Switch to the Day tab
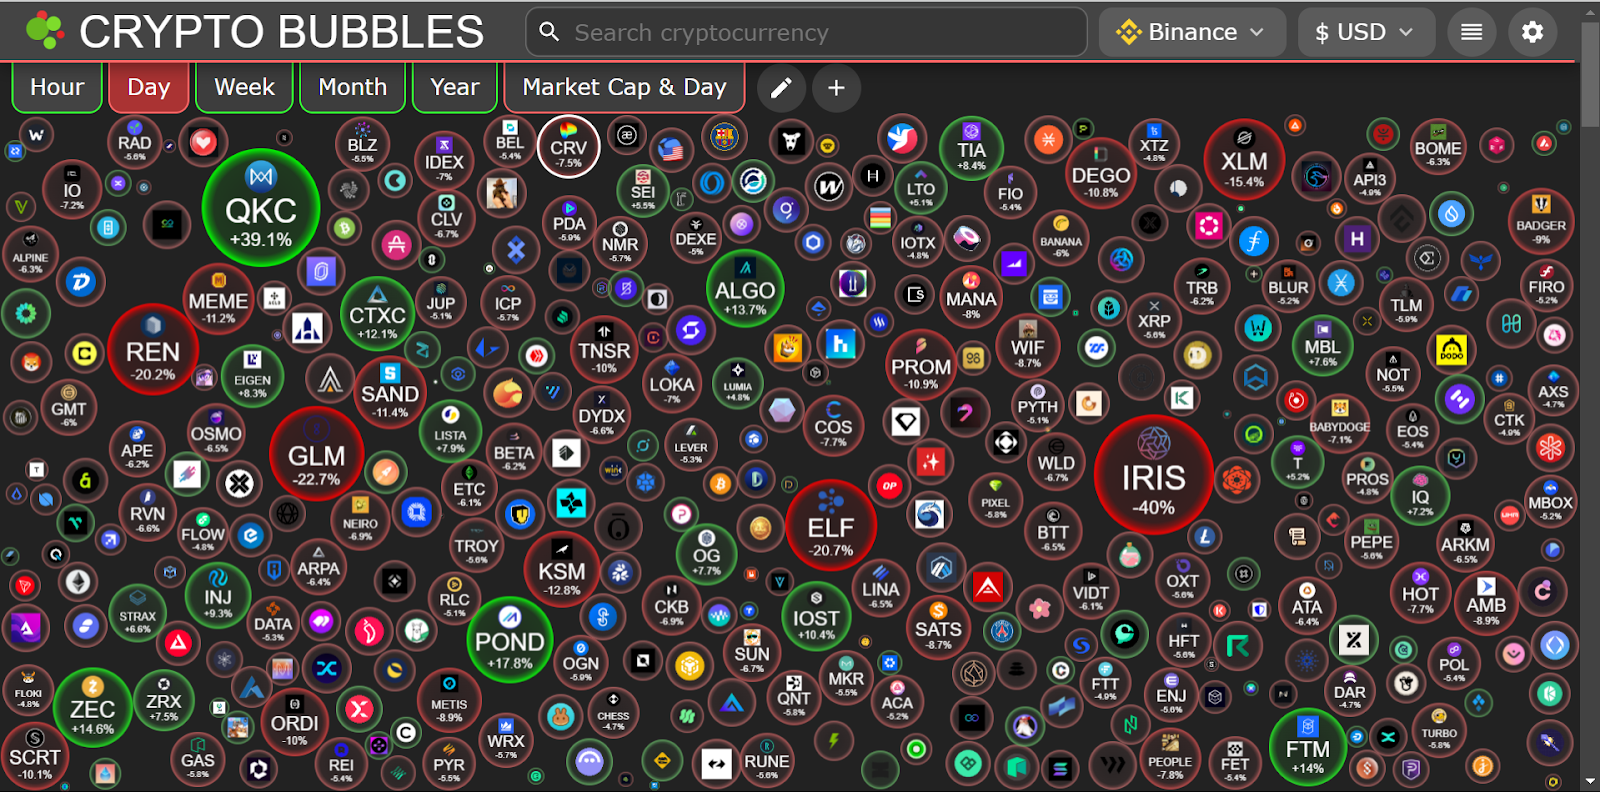The width and height of the screenshot is (1600, 792). (x=148, y=88)
